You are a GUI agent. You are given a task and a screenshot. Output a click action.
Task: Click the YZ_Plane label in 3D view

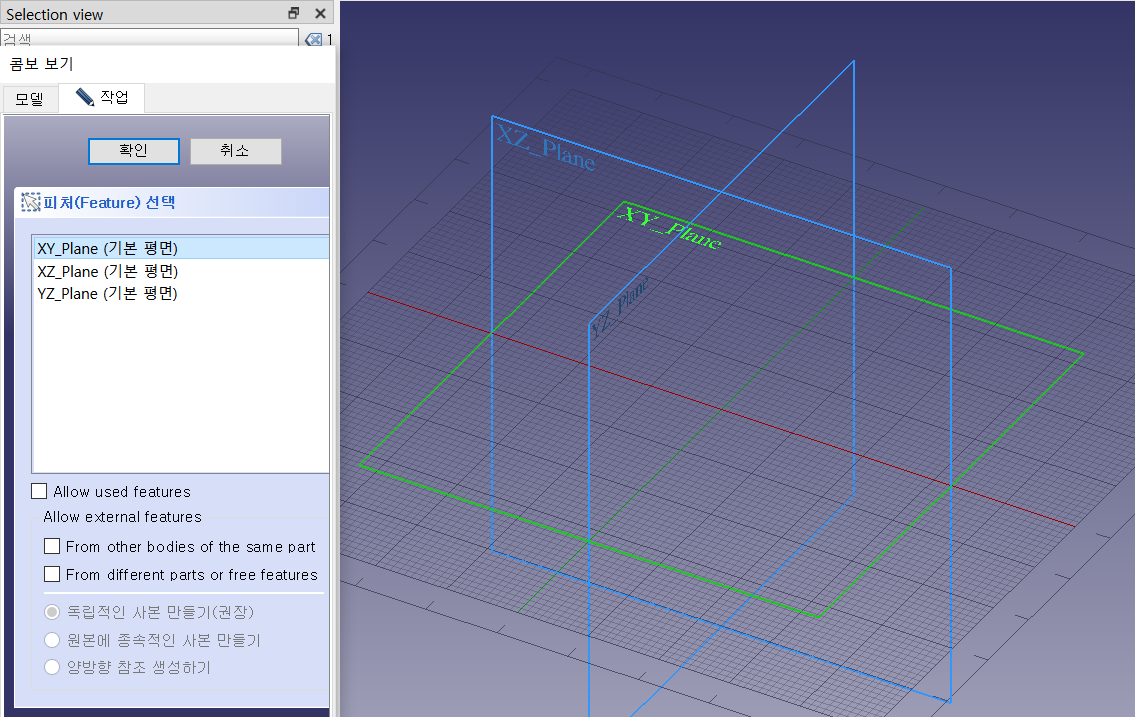click(x=619, y=308)
